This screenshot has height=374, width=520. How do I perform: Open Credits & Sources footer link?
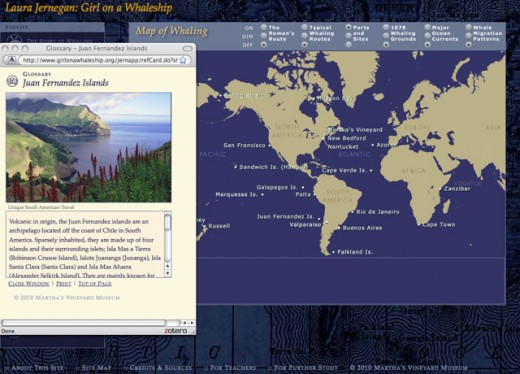[x=161, y=368]
